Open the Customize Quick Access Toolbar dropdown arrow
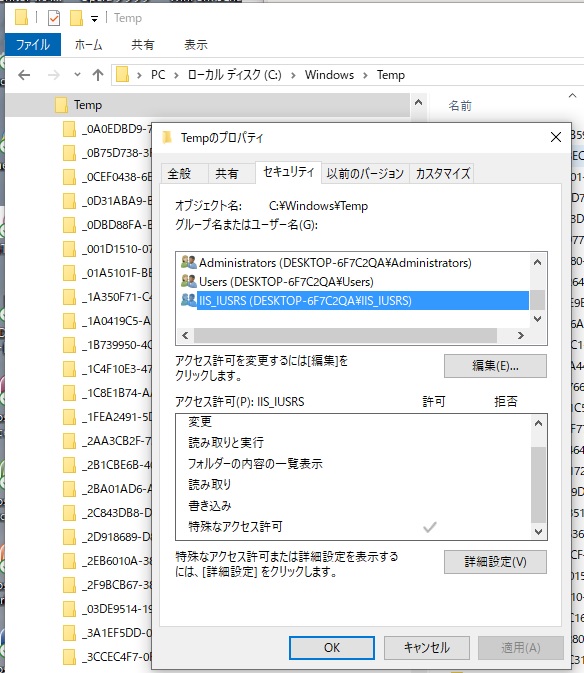Viewport: 584px width, 673px height. [x=94, y=19]
